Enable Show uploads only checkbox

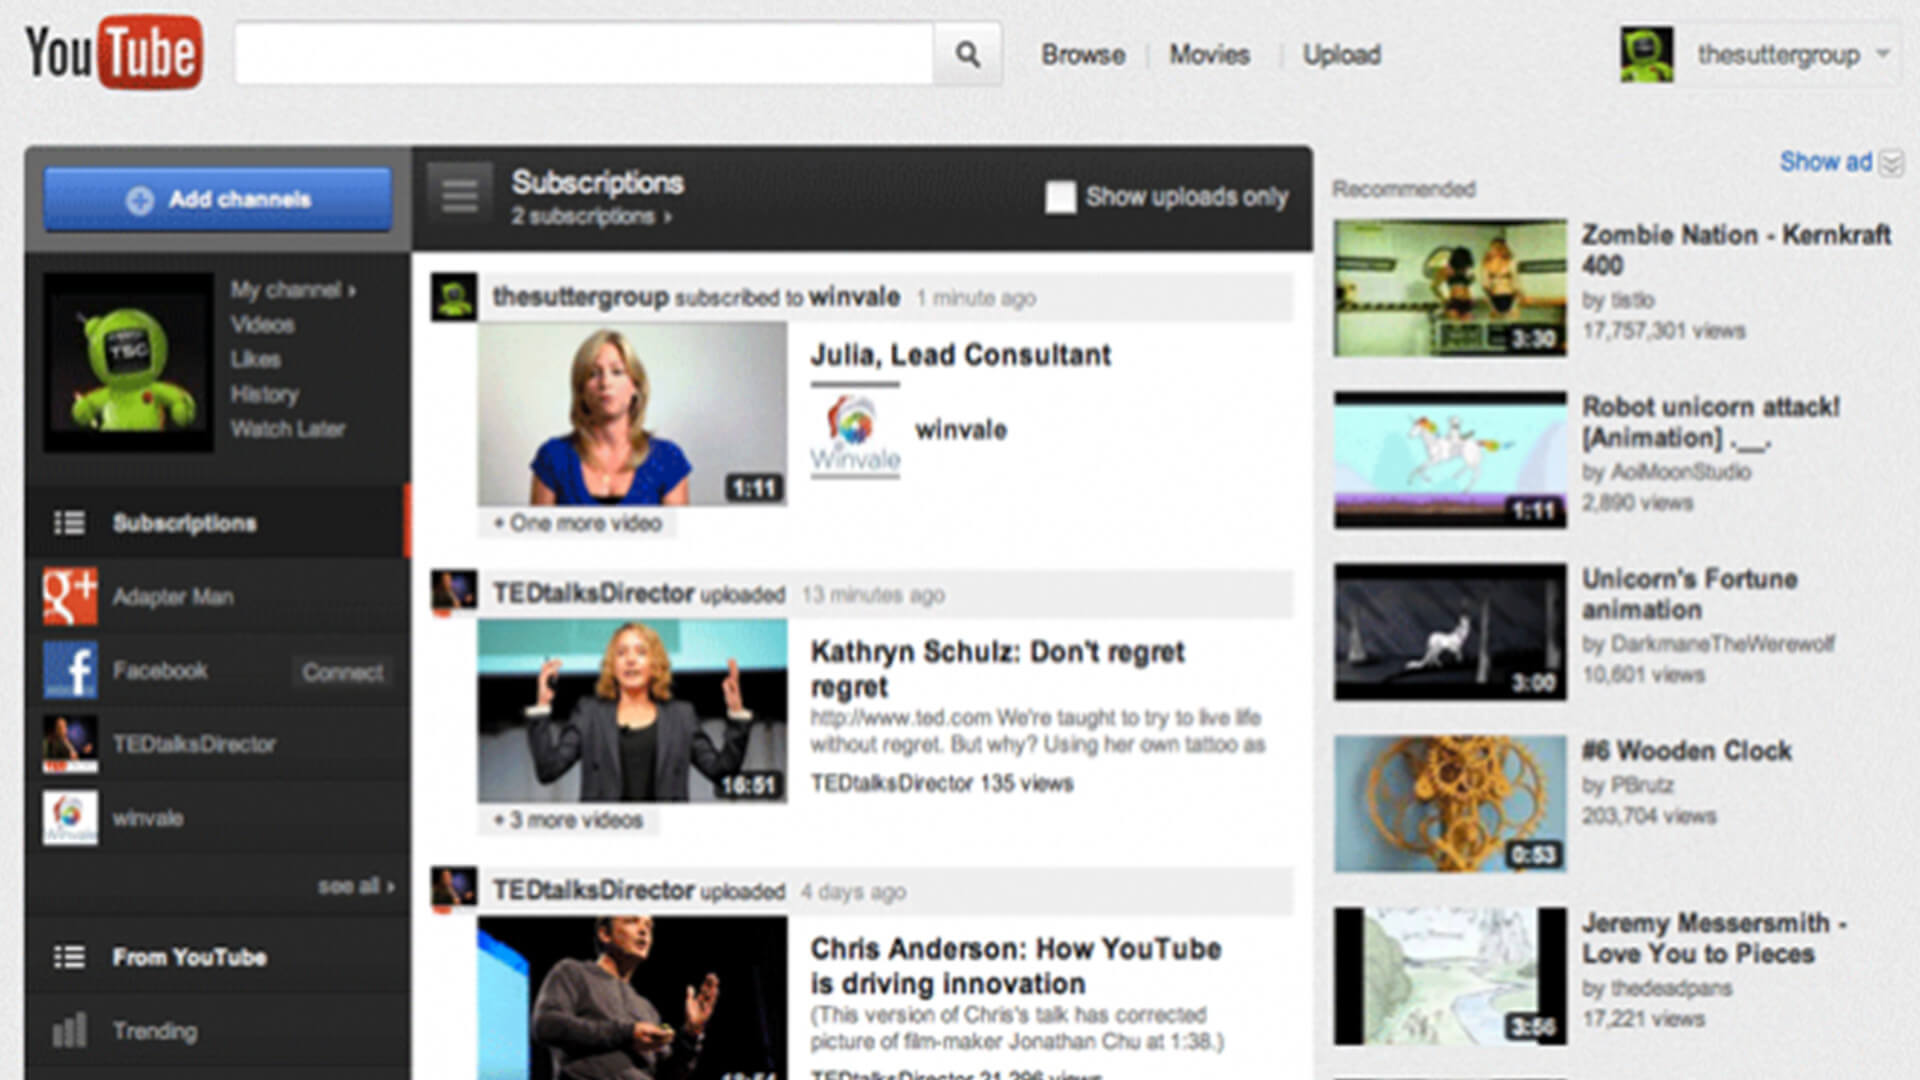(1060, 197)
